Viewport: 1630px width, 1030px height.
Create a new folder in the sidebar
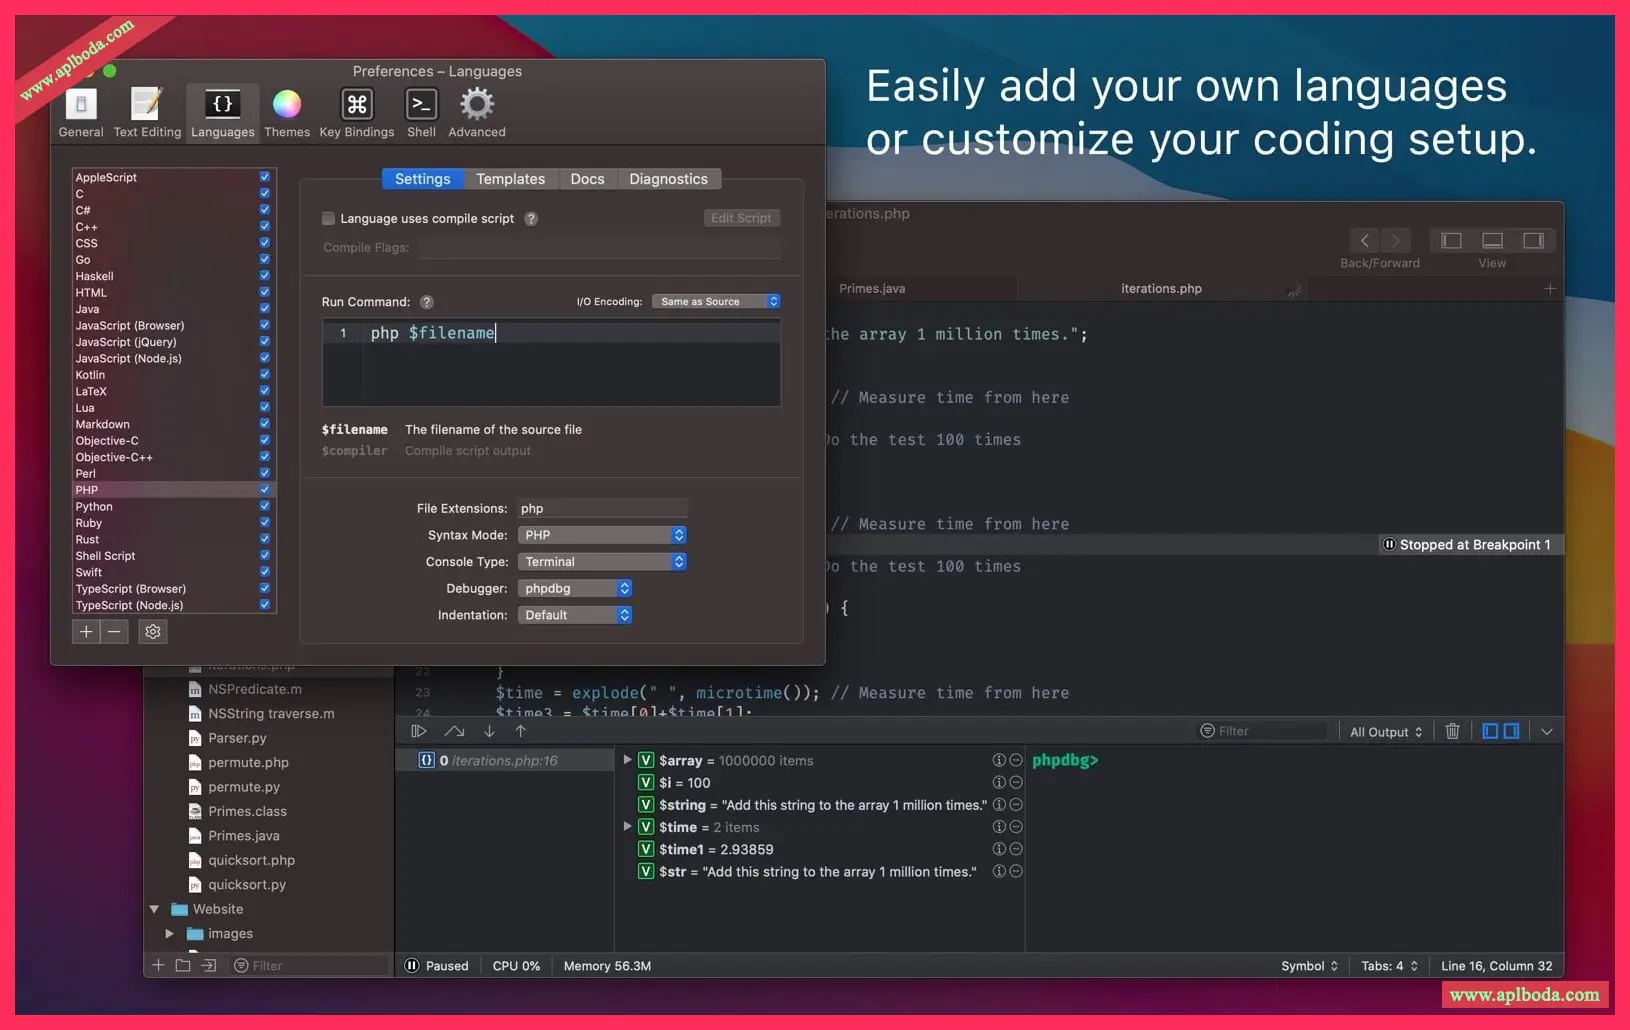point(183,965)
